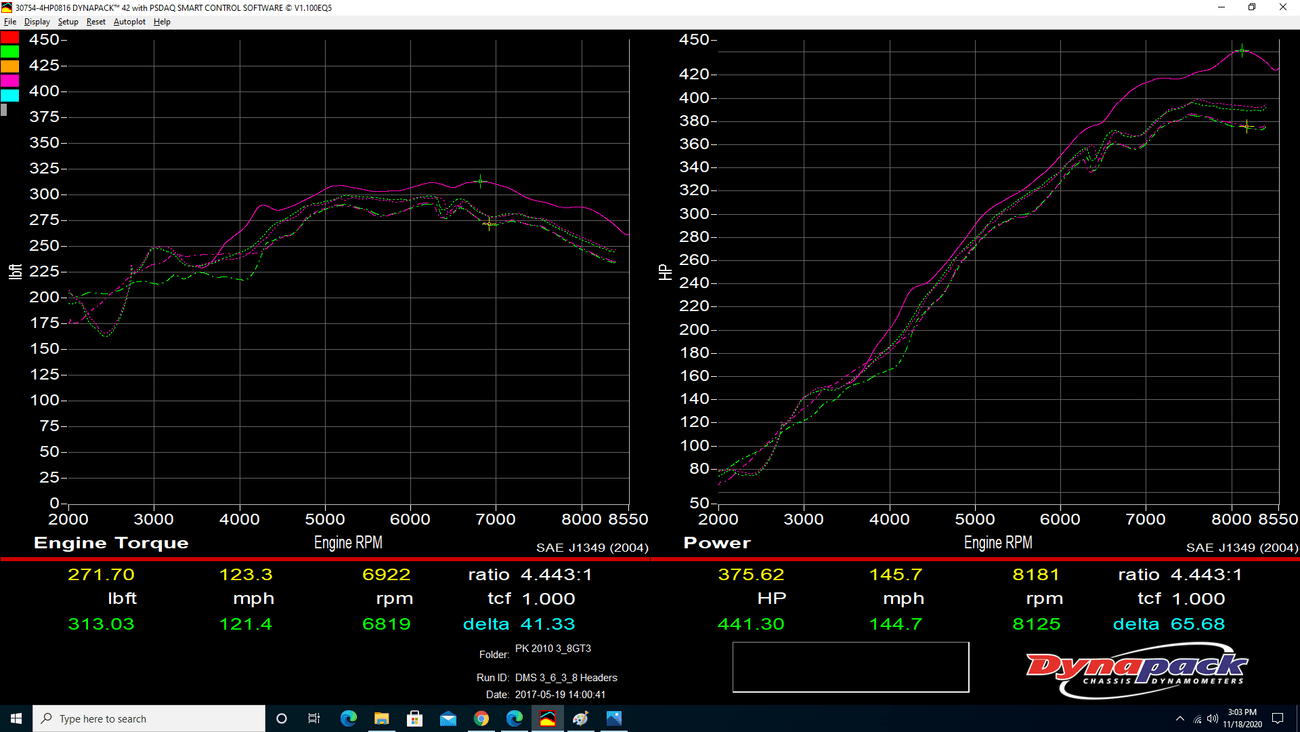Open the File menu
The width and height of the screenshot is (1300, 732).
(10, 22)
